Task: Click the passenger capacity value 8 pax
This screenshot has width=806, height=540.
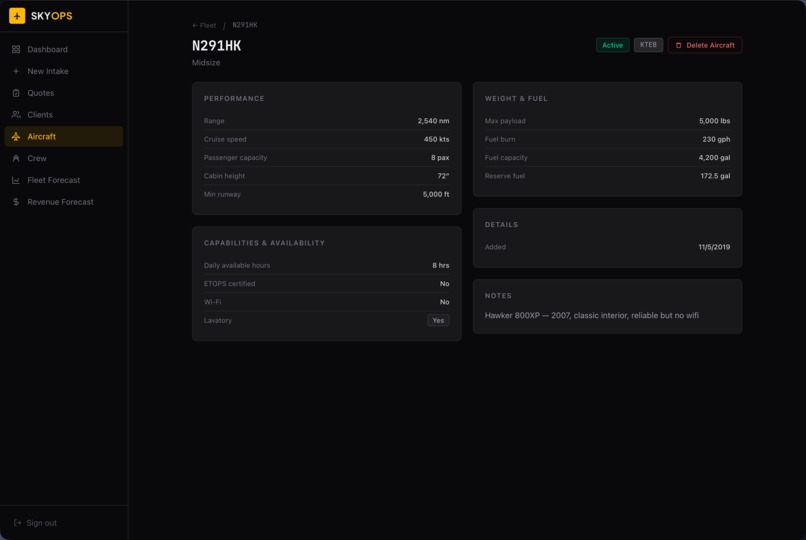Action: pos(440,158)
